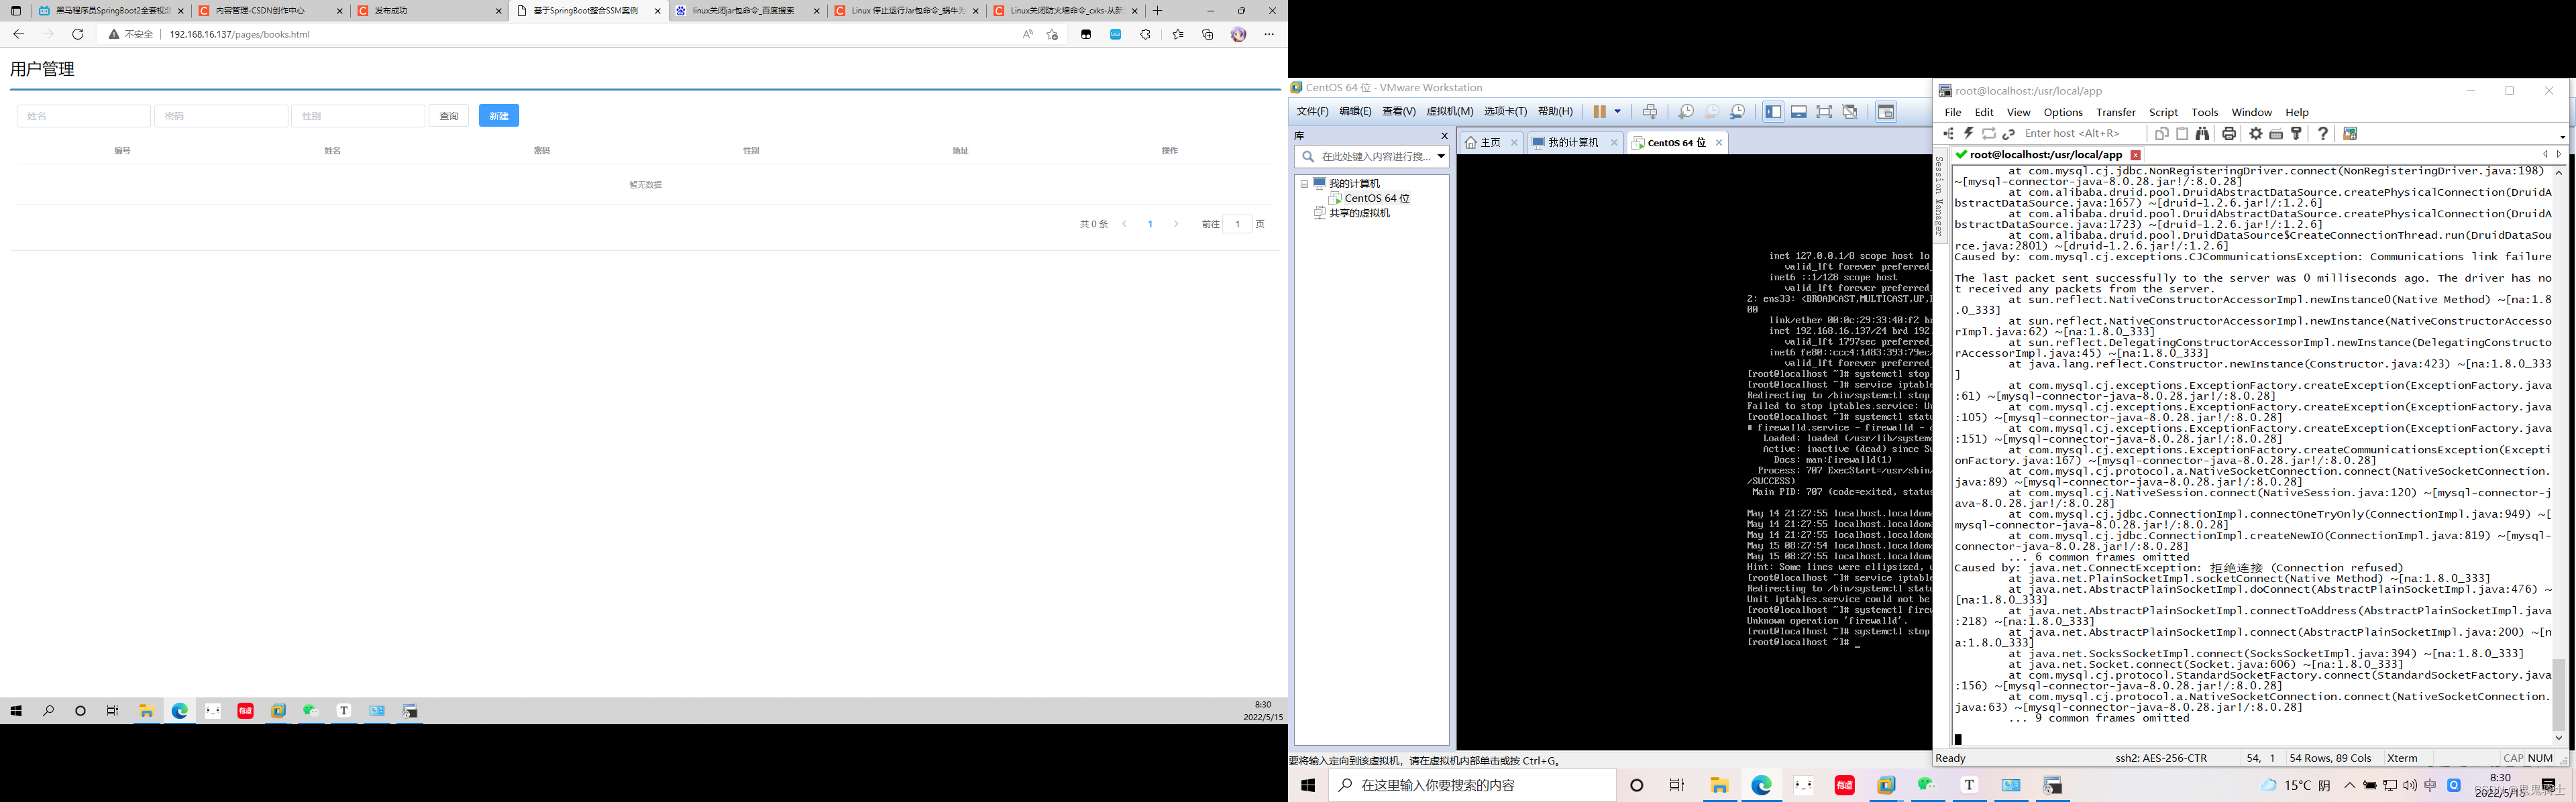Close the VMware 库 library panel
This screenshot has width=2576, height=802.
pos(1444,136)
